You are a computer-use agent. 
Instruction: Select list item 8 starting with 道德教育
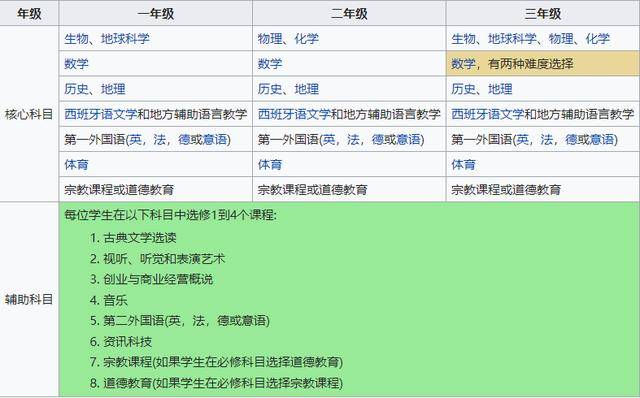coord(223,383)
